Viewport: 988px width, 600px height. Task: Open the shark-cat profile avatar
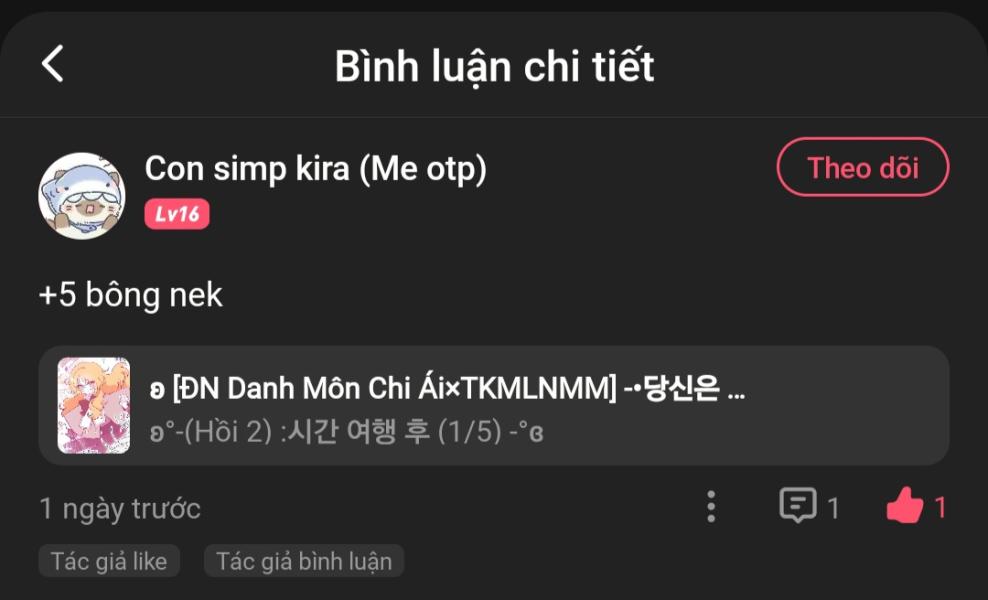[82, 195]
